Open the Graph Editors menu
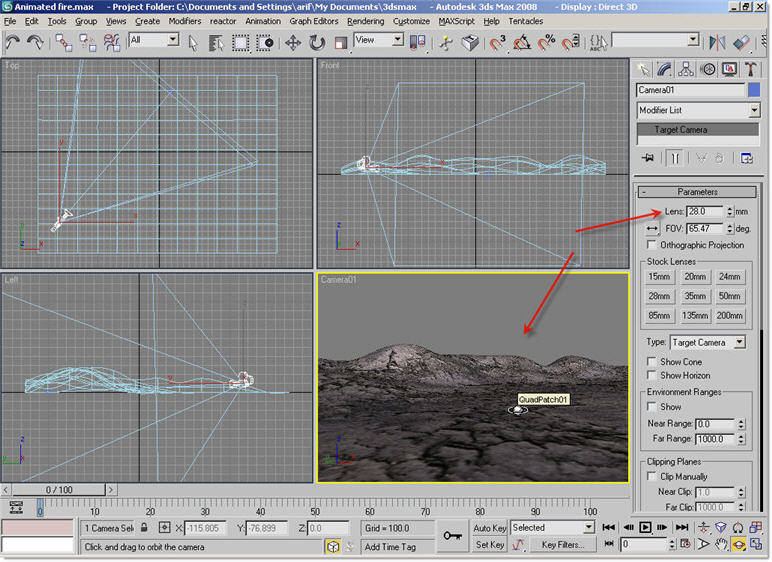Viewport: 772px width, 562px height. (x=314, y=21)
